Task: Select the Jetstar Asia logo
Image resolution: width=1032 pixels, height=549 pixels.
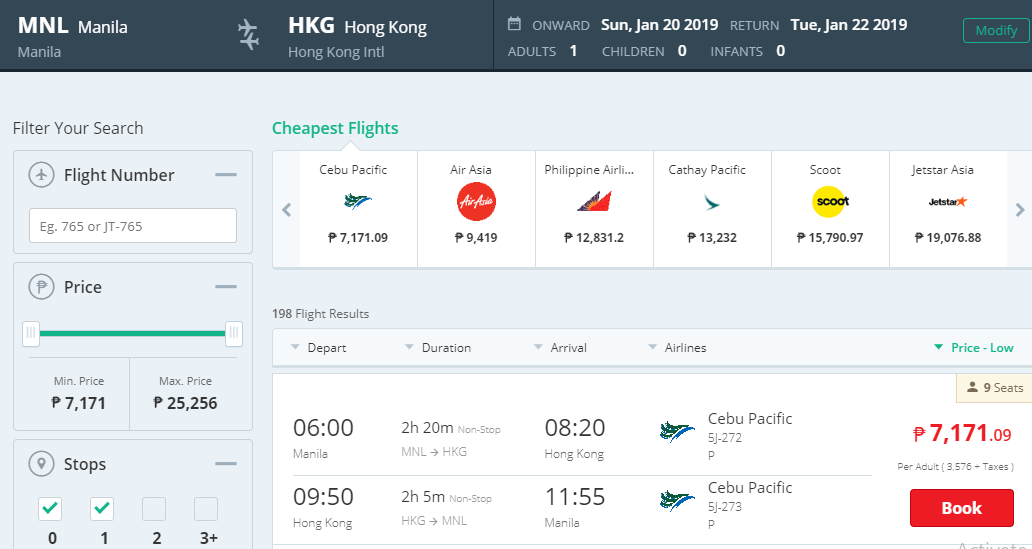Action: [948, 201]
